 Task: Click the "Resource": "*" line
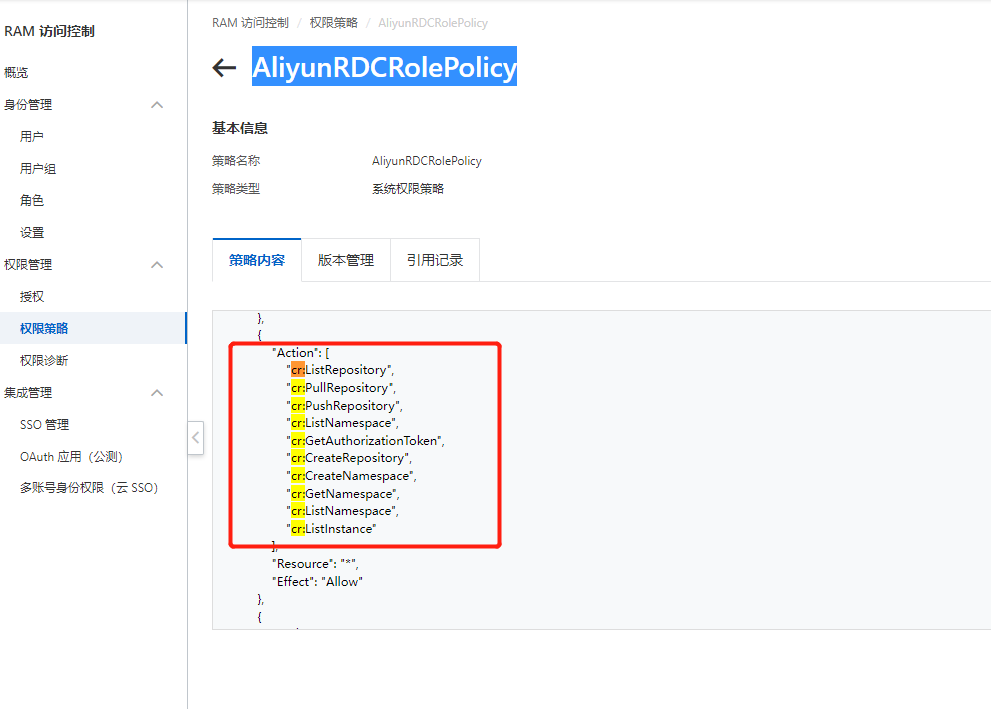(x=315, y=564)
